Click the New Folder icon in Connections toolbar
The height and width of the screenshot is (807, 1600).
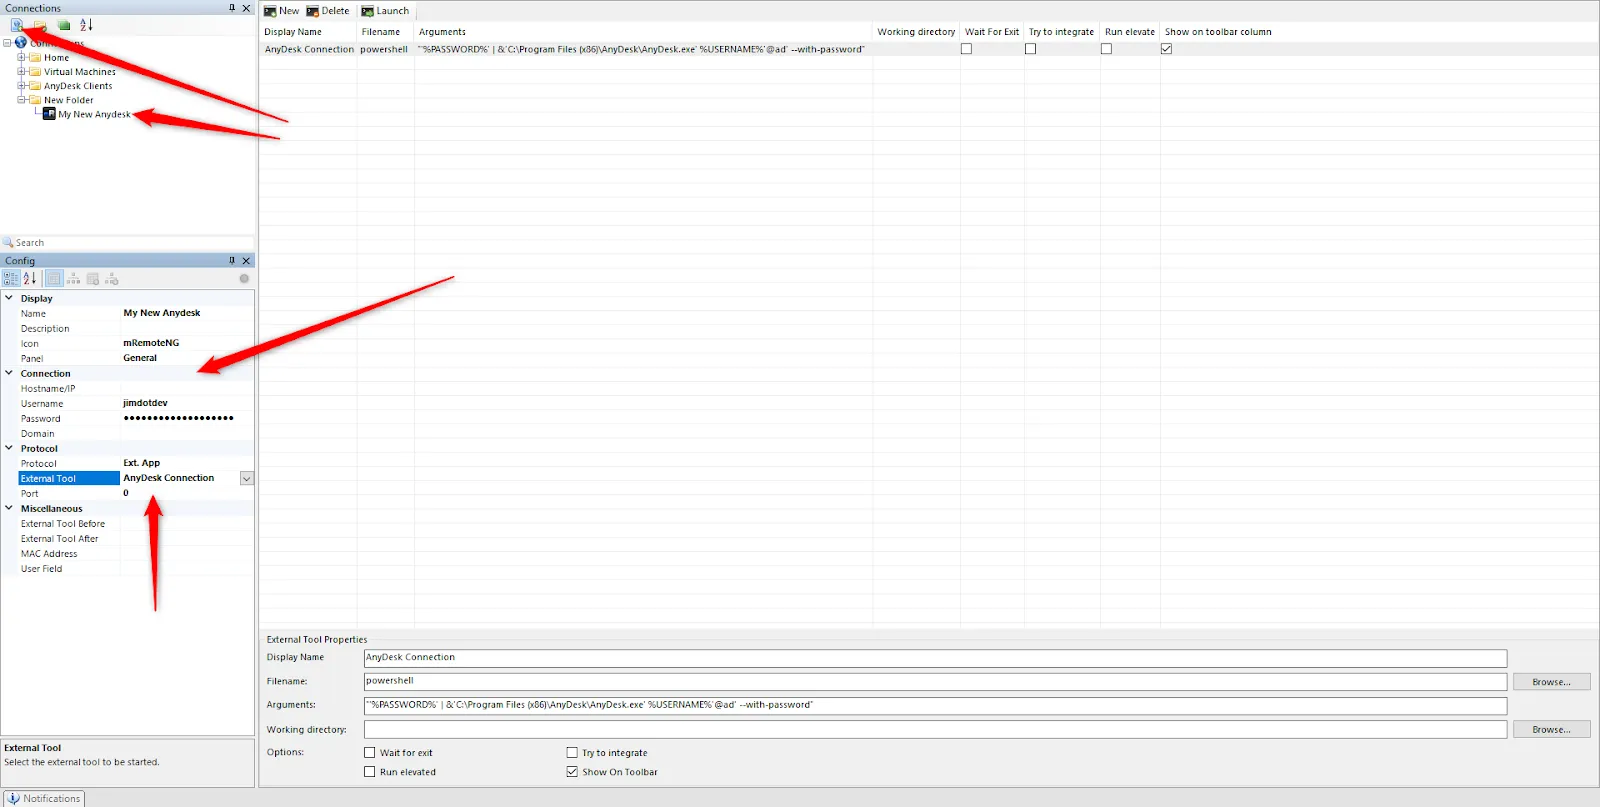click(x=40, y=25)
